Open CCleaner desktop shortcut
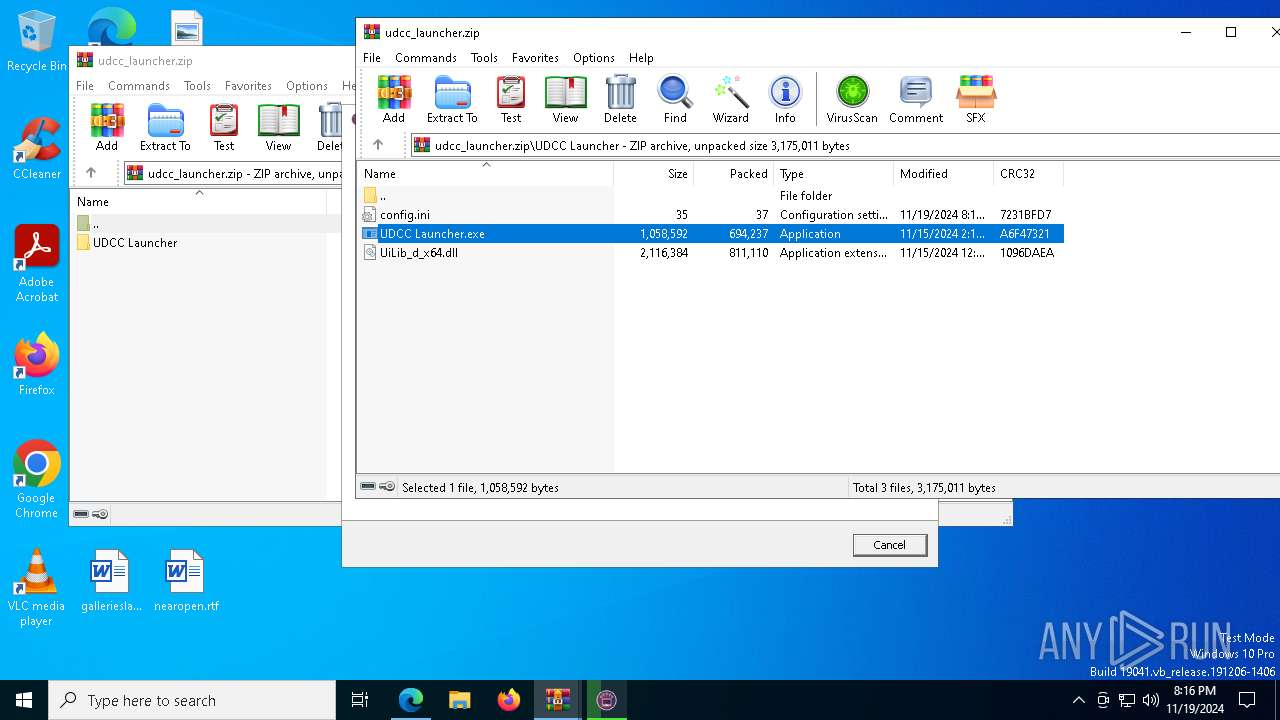1280x720 pixels. (36, 148)
